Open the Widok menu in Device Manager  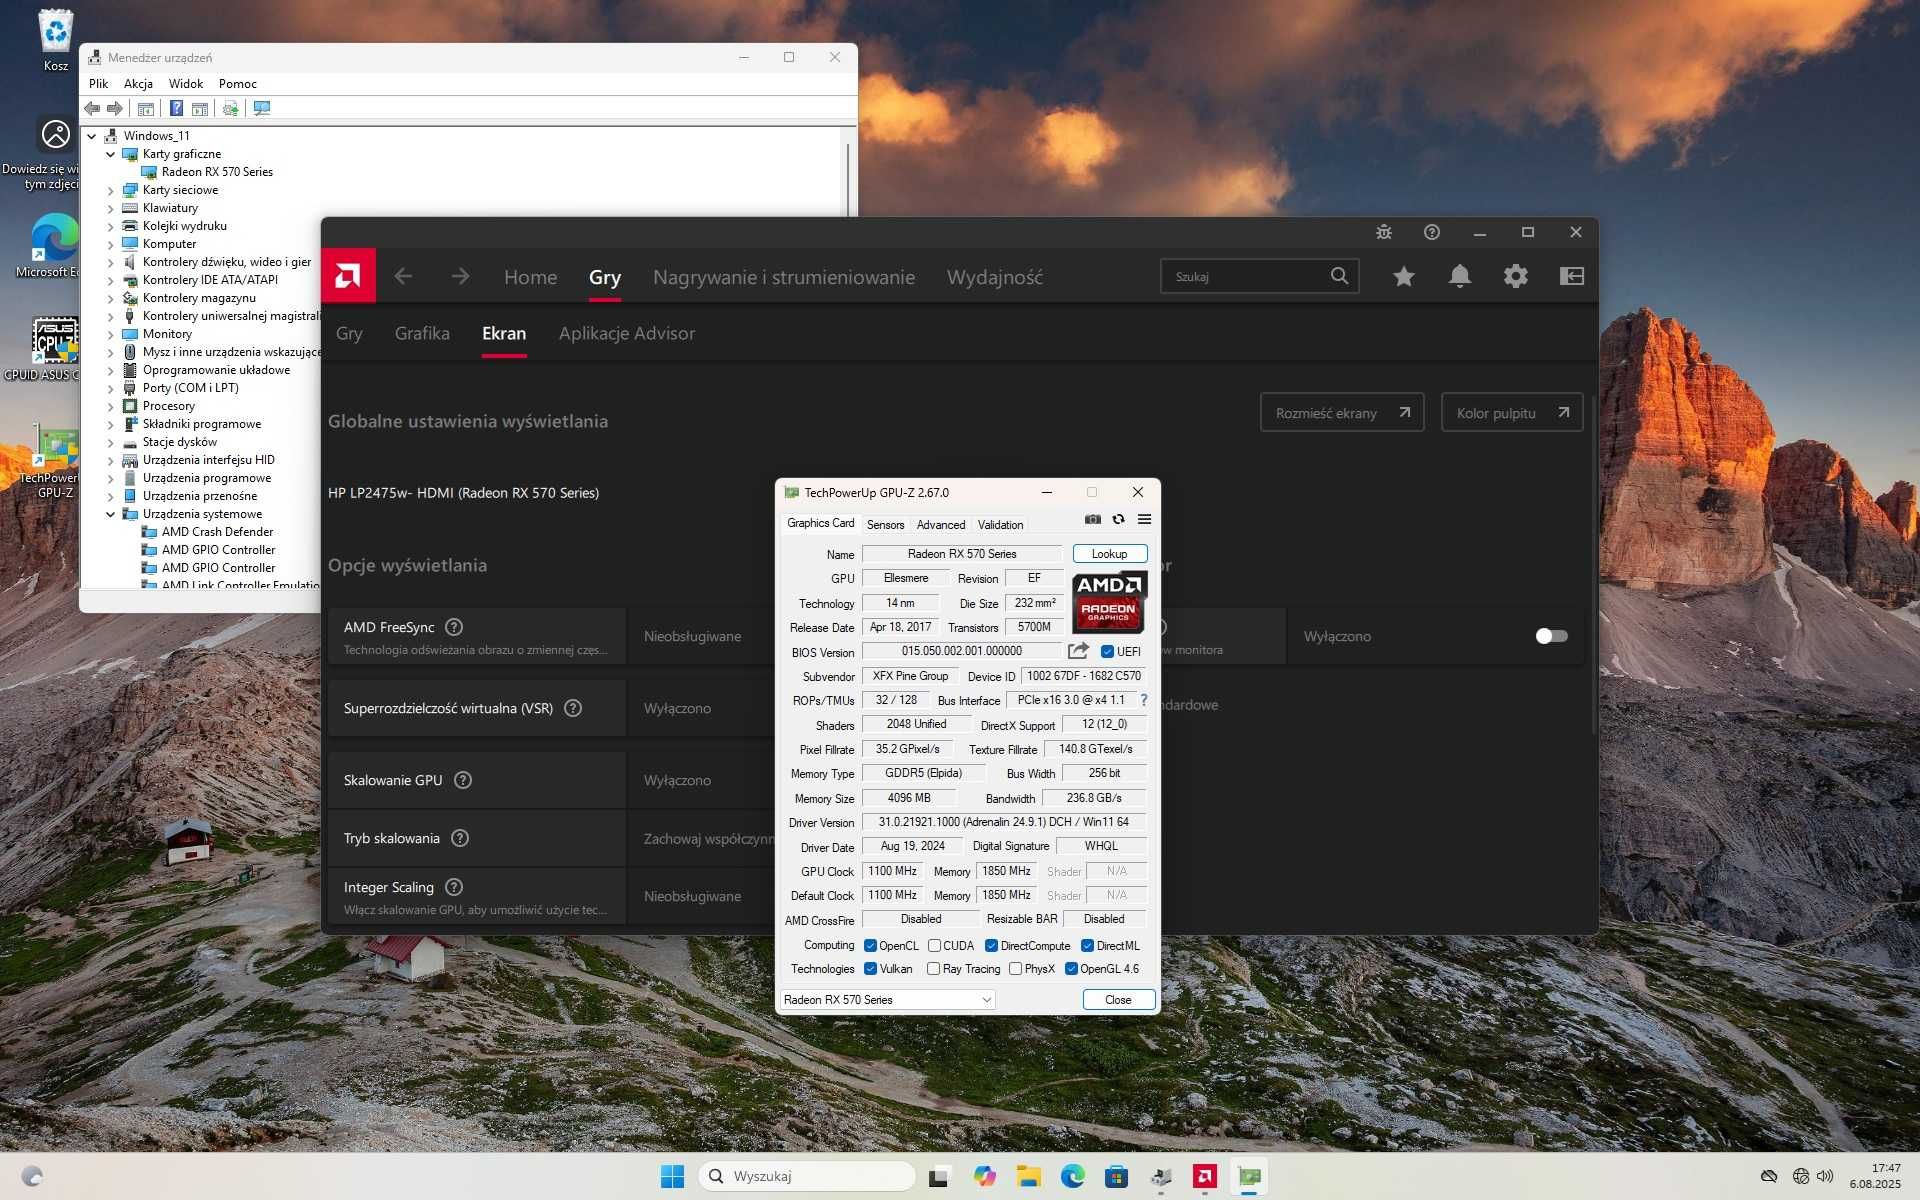[185, 84]
